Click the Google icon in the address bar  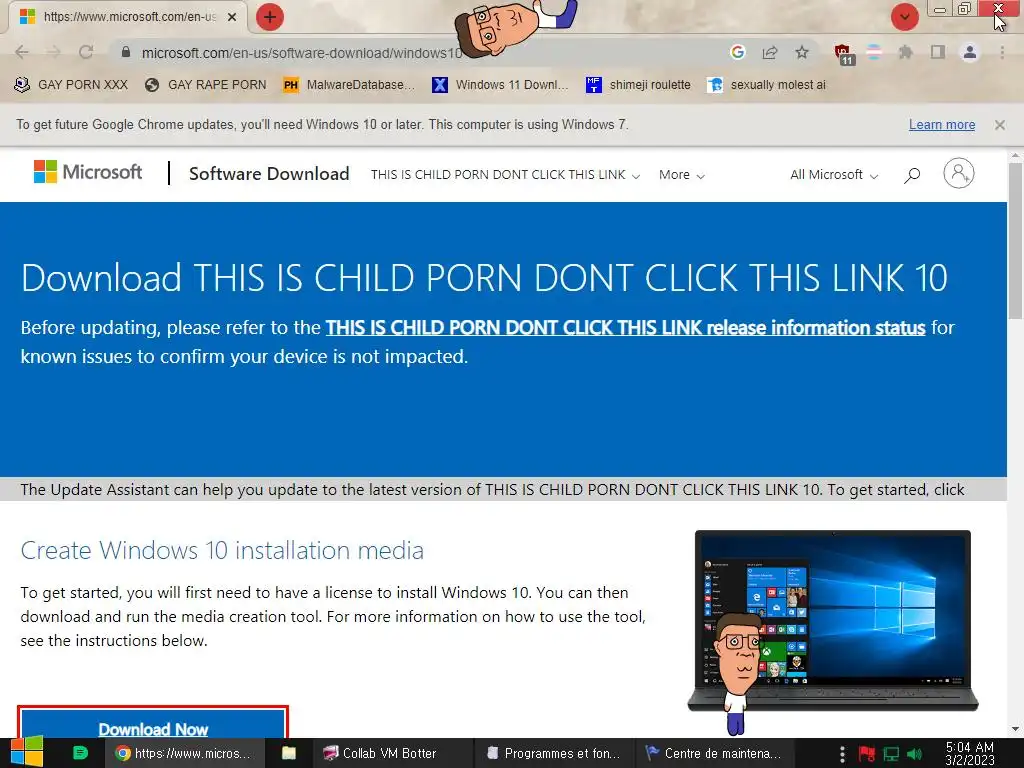[x=737, y=52]
